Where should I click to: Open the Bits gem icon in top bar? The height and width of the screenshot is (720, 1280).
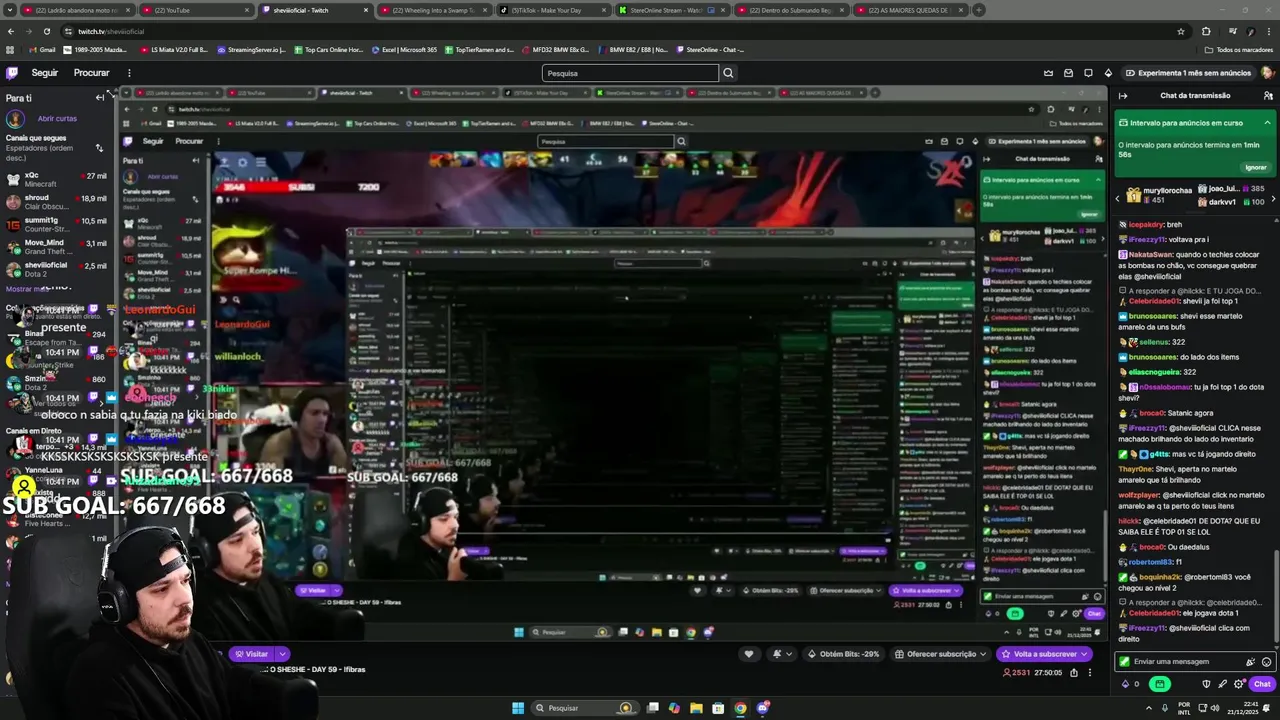(1108, 73)
